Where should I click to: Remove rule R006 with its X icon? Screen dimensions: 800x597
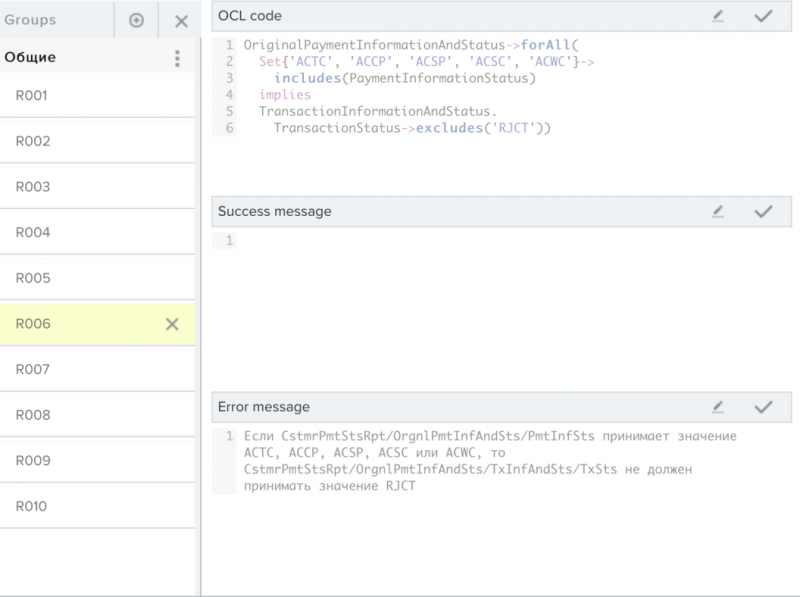(172, 324)
